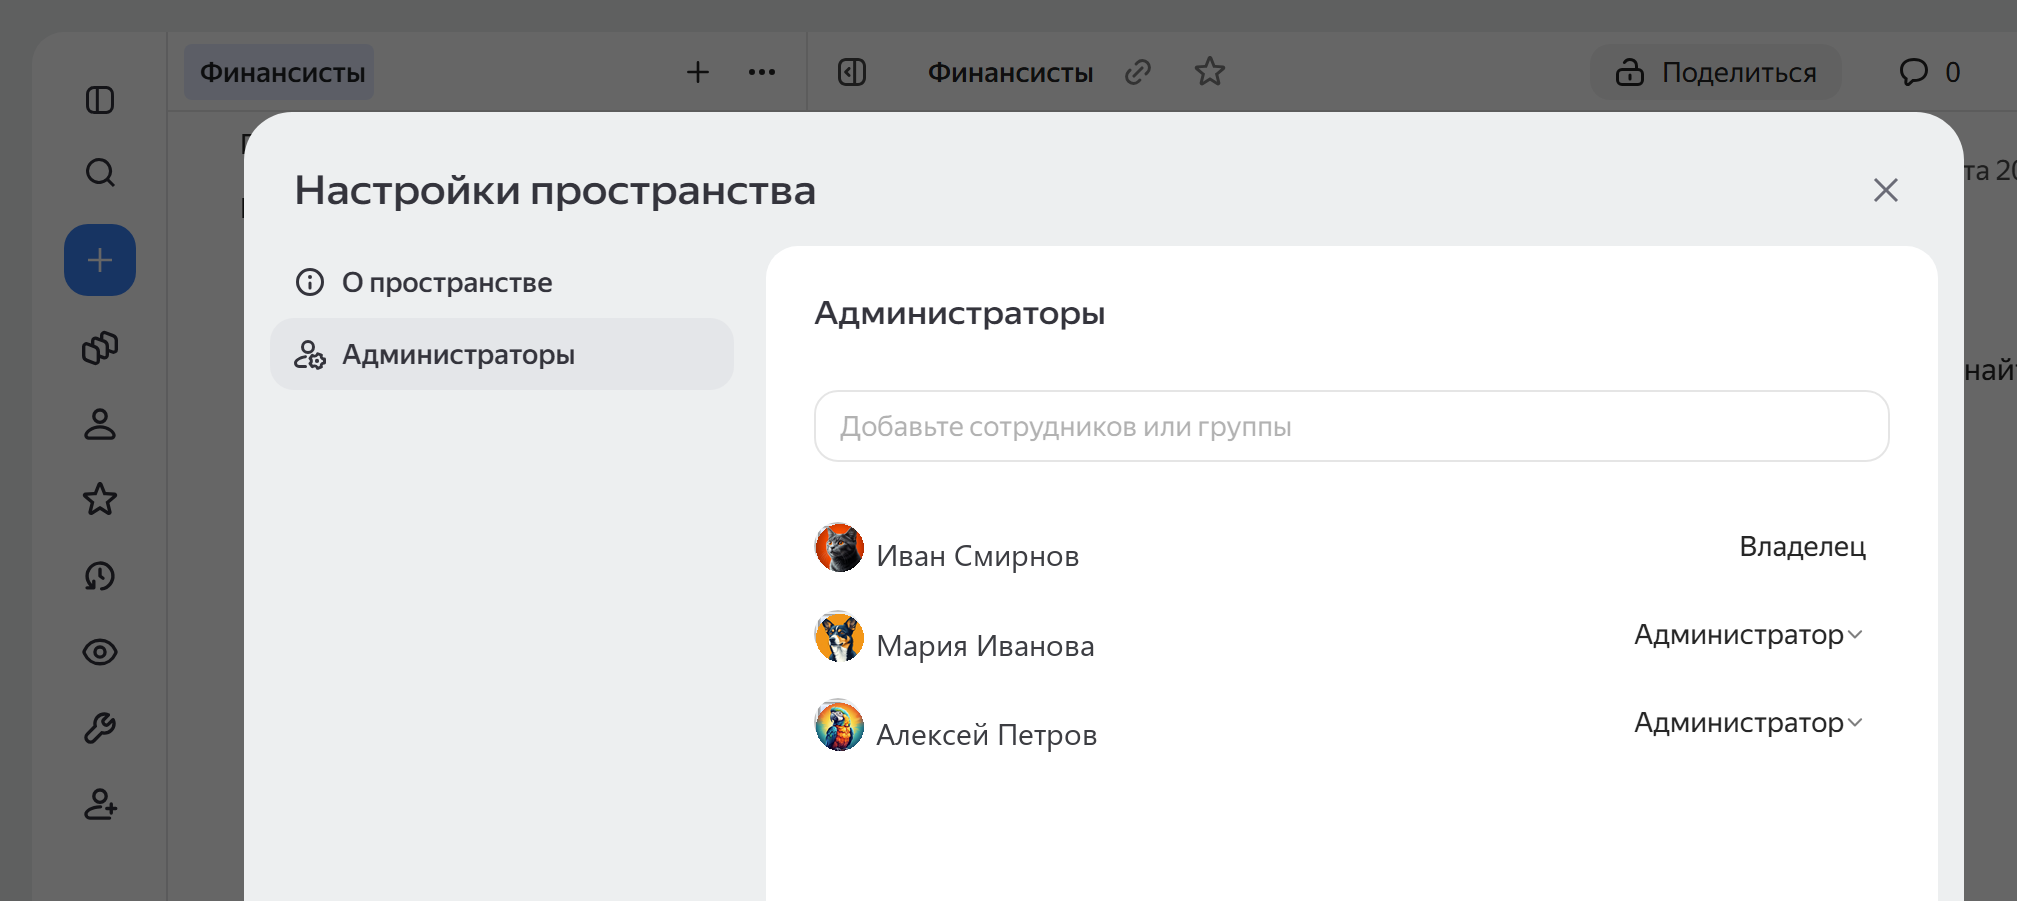Viewport: 2017px width, 901px height.
Task: Add Финансисты page to favorites star
Action: pyautogui.click(x=1210, y=72)
